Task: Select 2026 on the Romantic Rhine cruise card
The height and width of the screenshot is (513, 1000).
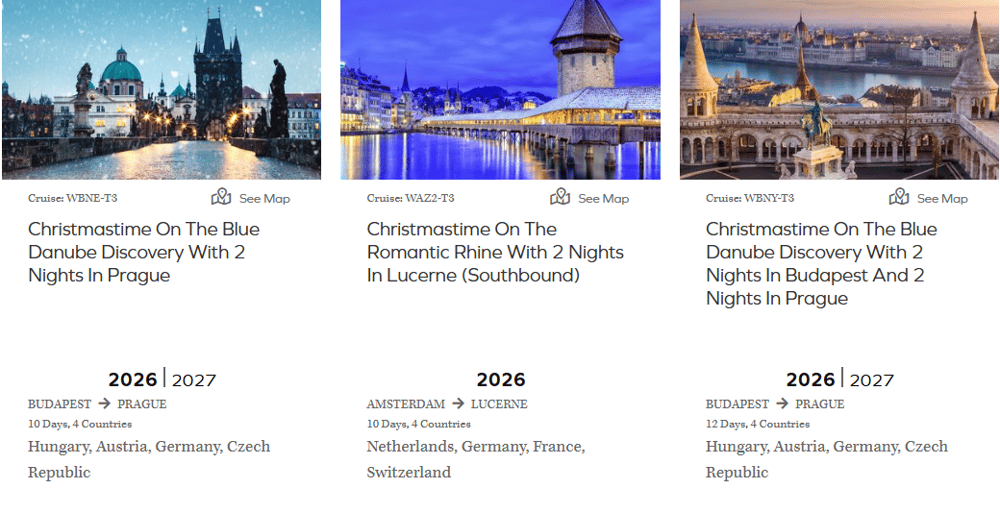Action: coord(501,380)
